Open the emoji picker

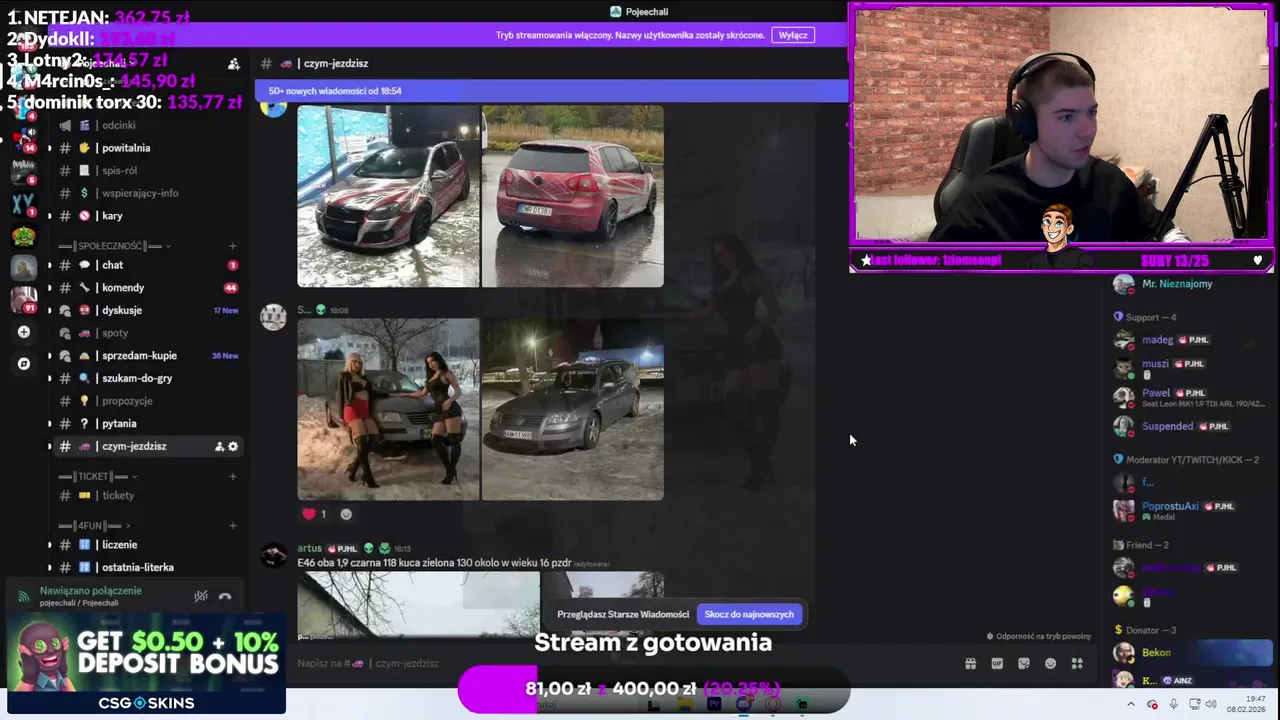pyautogui.click(x=1050, y=663)
